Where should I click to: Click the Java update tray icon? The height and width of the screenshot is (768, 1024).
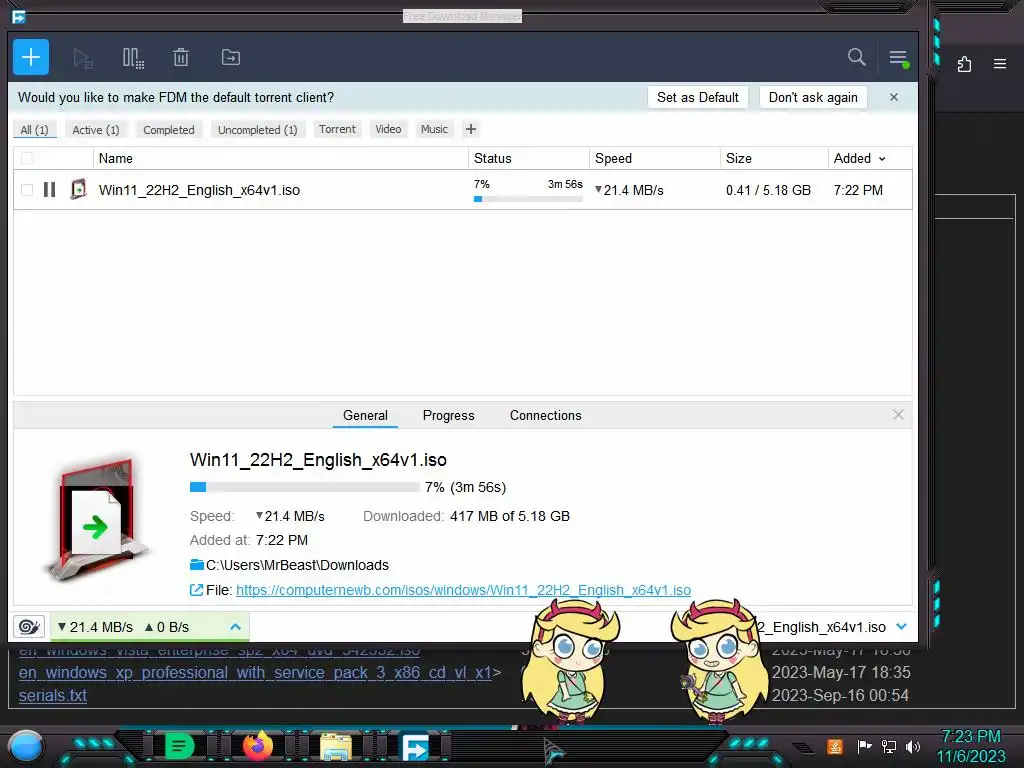click(x=835, y=746)
